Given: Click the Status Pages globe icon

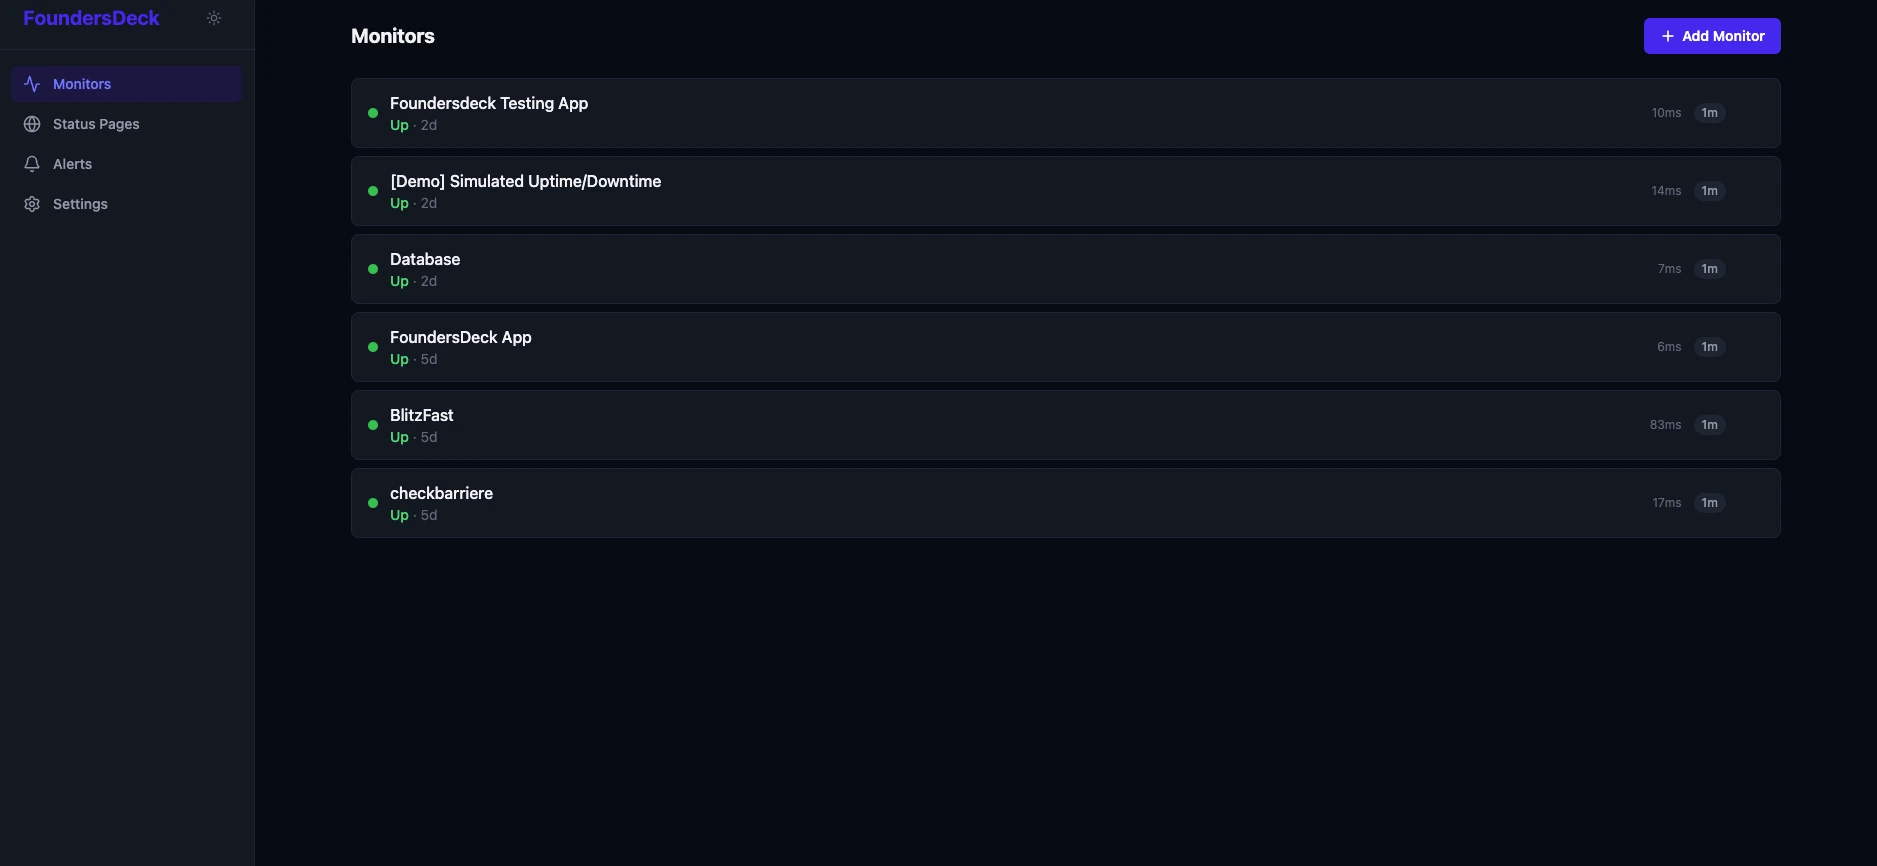Looking at the screenshot, I should (x=32, y=124).
